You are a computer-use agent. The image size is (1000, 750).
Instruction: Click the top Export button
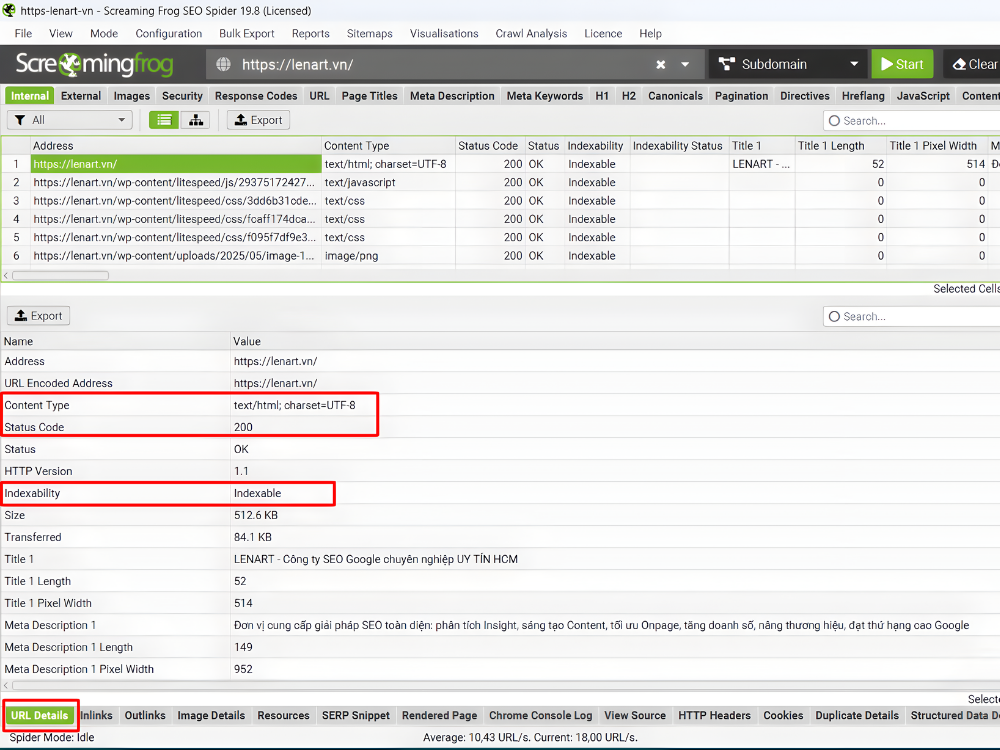(258, 120)
